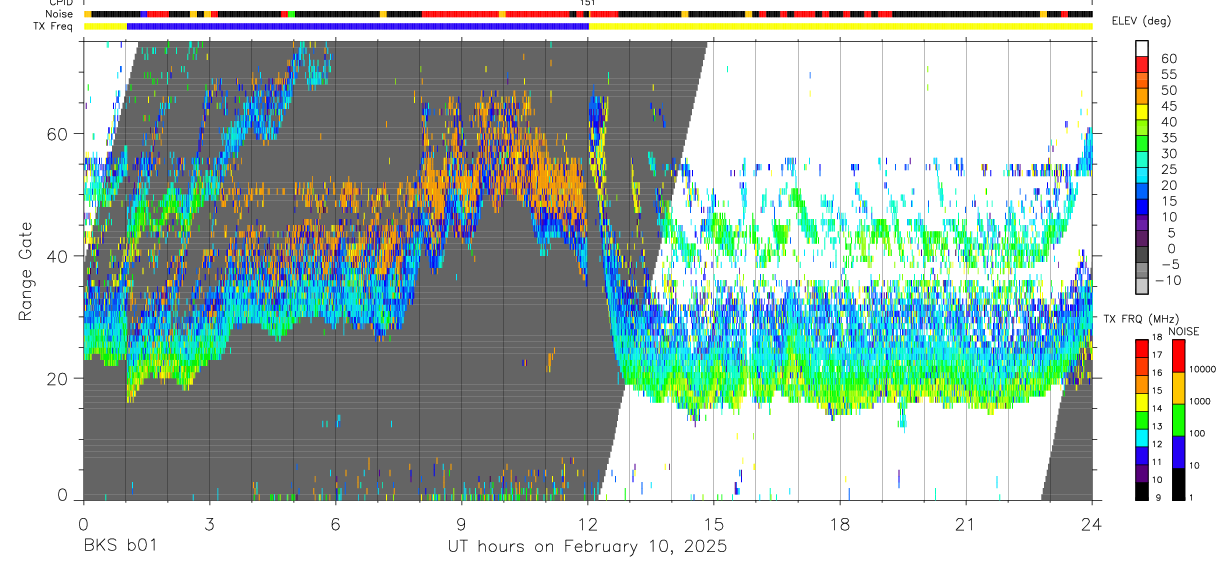Select the 'TX Freq' row label at top left
1228x567 pixels.
(x=54, y=26)
